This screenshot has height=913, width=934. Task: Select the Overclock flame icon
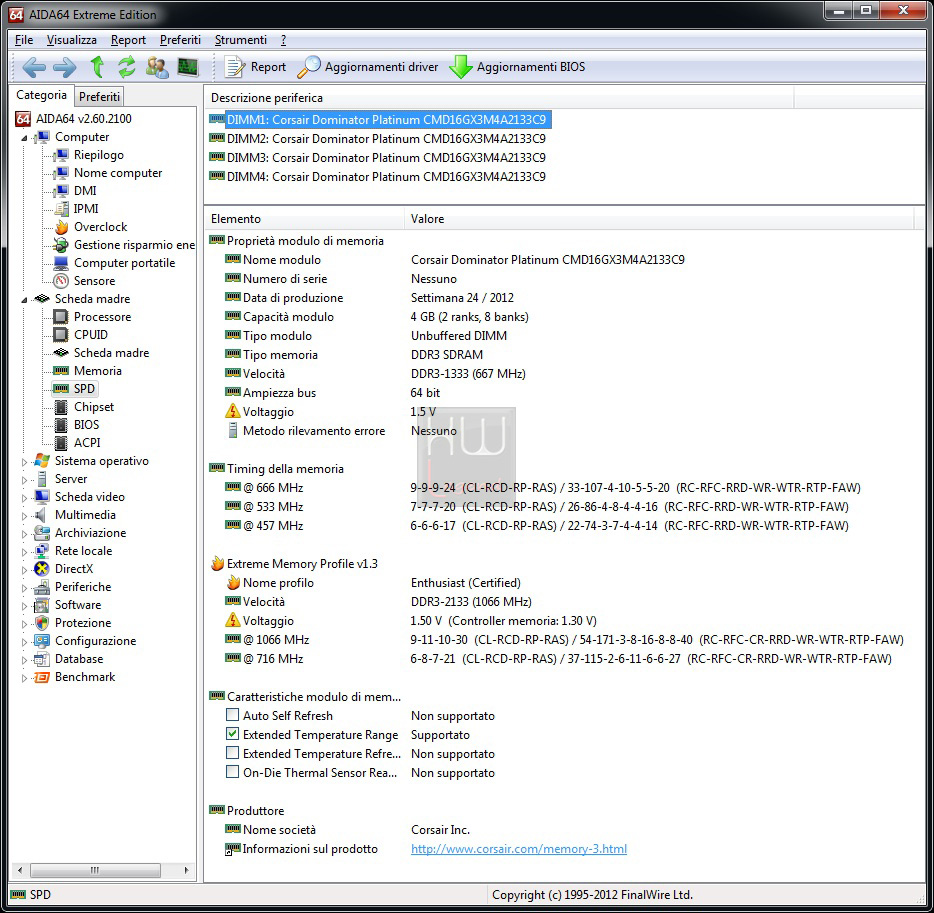point(61,227)
